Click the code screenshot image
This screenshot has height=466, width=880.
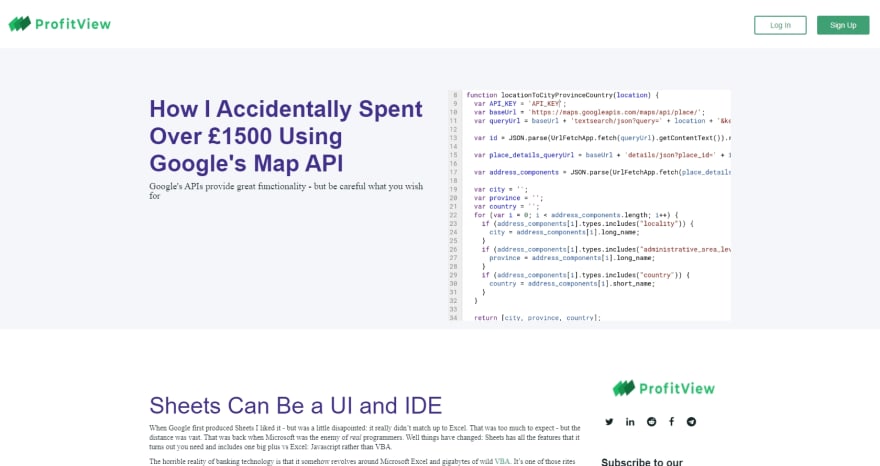pos(589,205)
